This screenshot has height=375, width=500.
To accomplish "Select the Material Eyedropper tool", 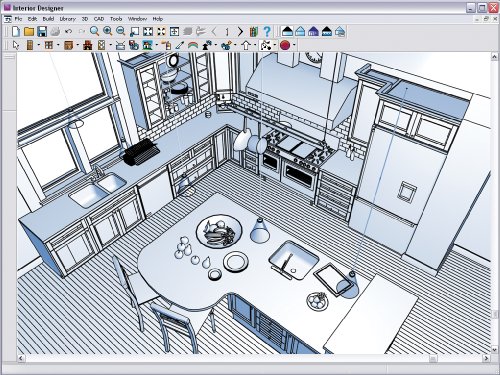I will pos(180,45).
